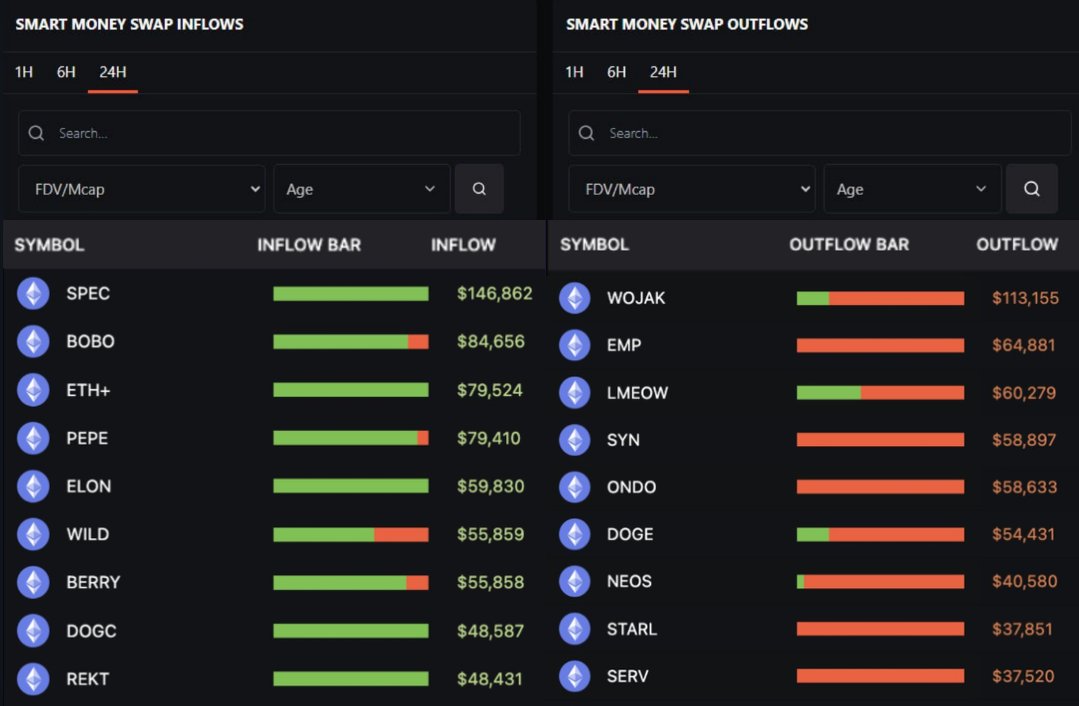Image resolution: width=1079 pixels, height=706 pixels.
Task: Switch Inflows panel to the 1H tab
Action: [x=24, y=72]
